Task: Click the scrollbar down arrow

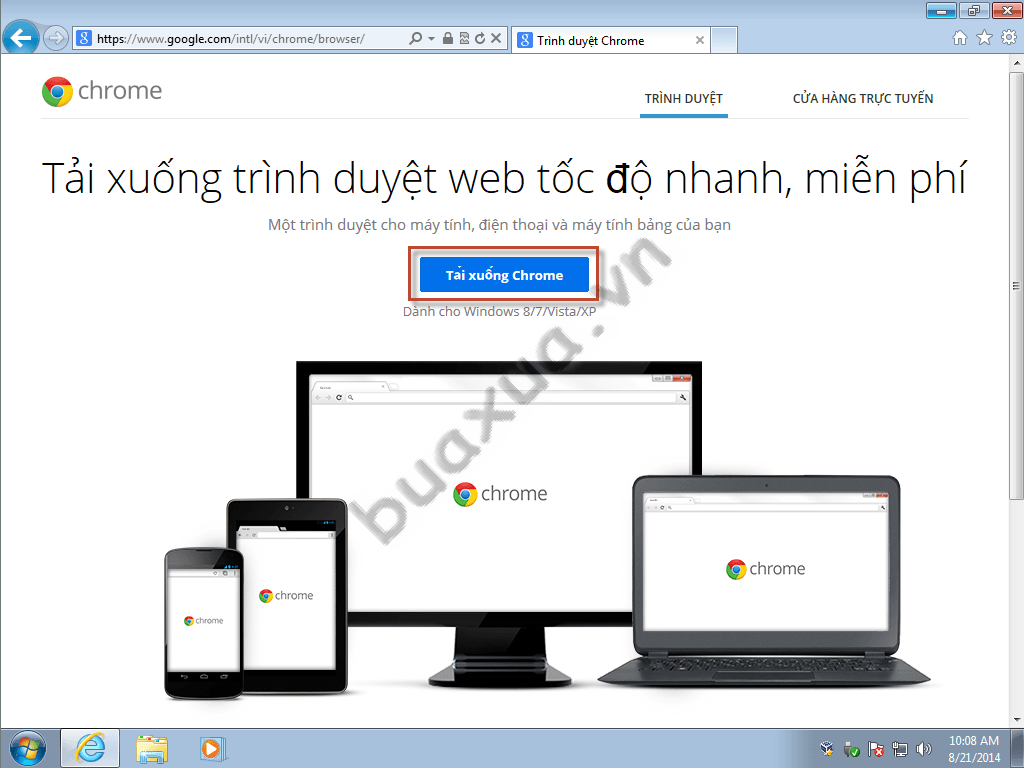Action: 1016,720
